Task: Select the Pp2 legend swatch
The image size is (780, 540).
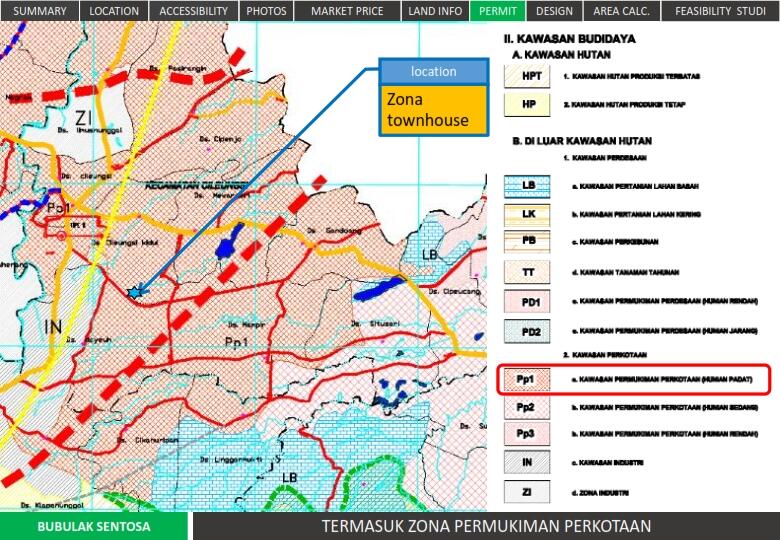Action: pyautogui.click(x=527, y=407)
